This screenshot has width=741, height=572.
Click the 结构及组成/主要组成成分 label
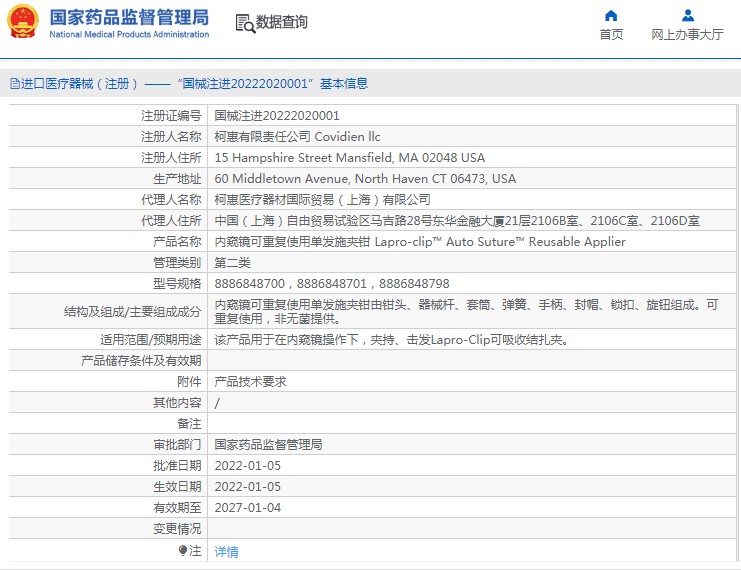point(133,312)
